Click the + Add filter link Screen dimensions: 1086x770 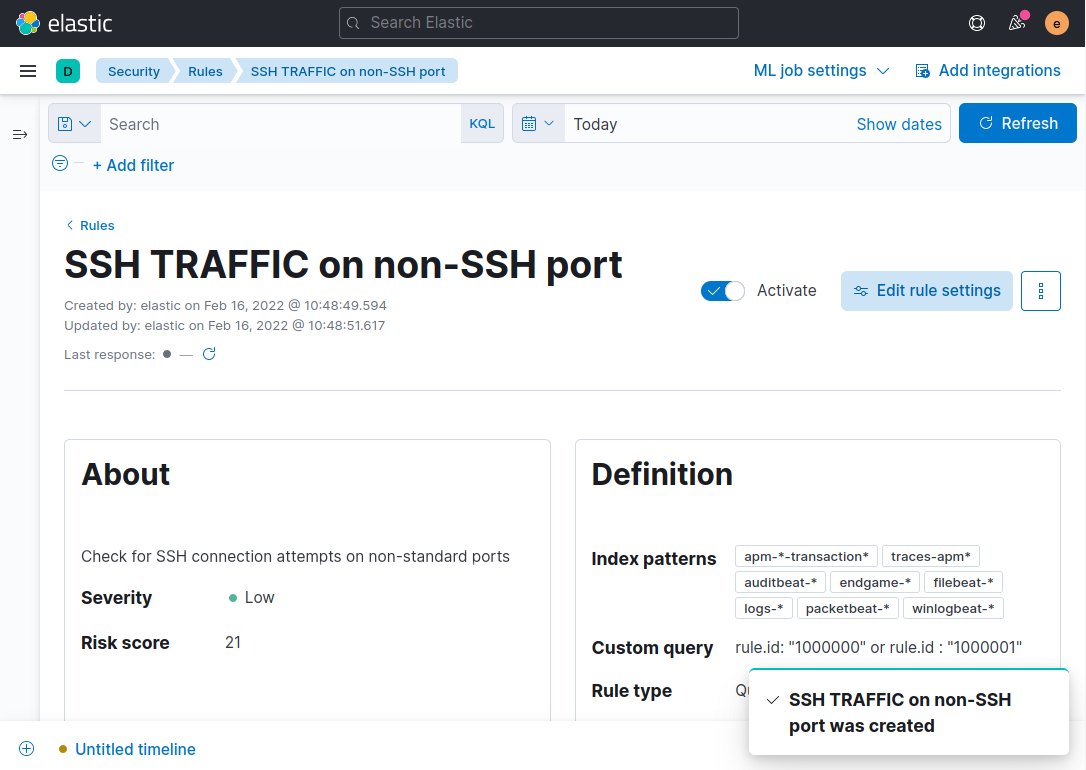pyautogui.click(x=133, y=165)
